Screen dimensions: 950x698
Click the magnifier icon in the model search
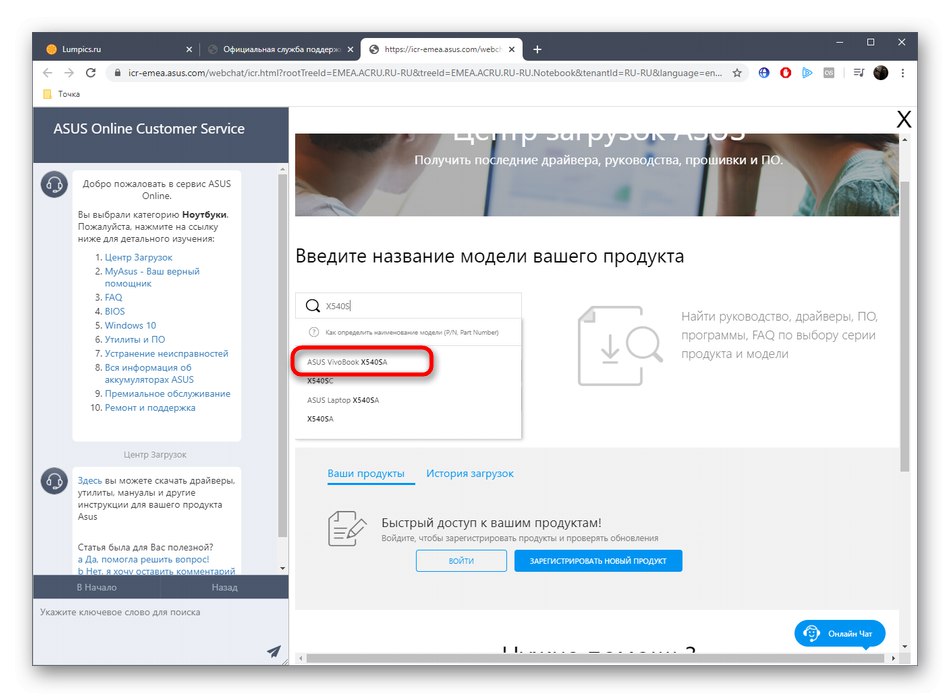pyautogui.click(x=313, y=305)
